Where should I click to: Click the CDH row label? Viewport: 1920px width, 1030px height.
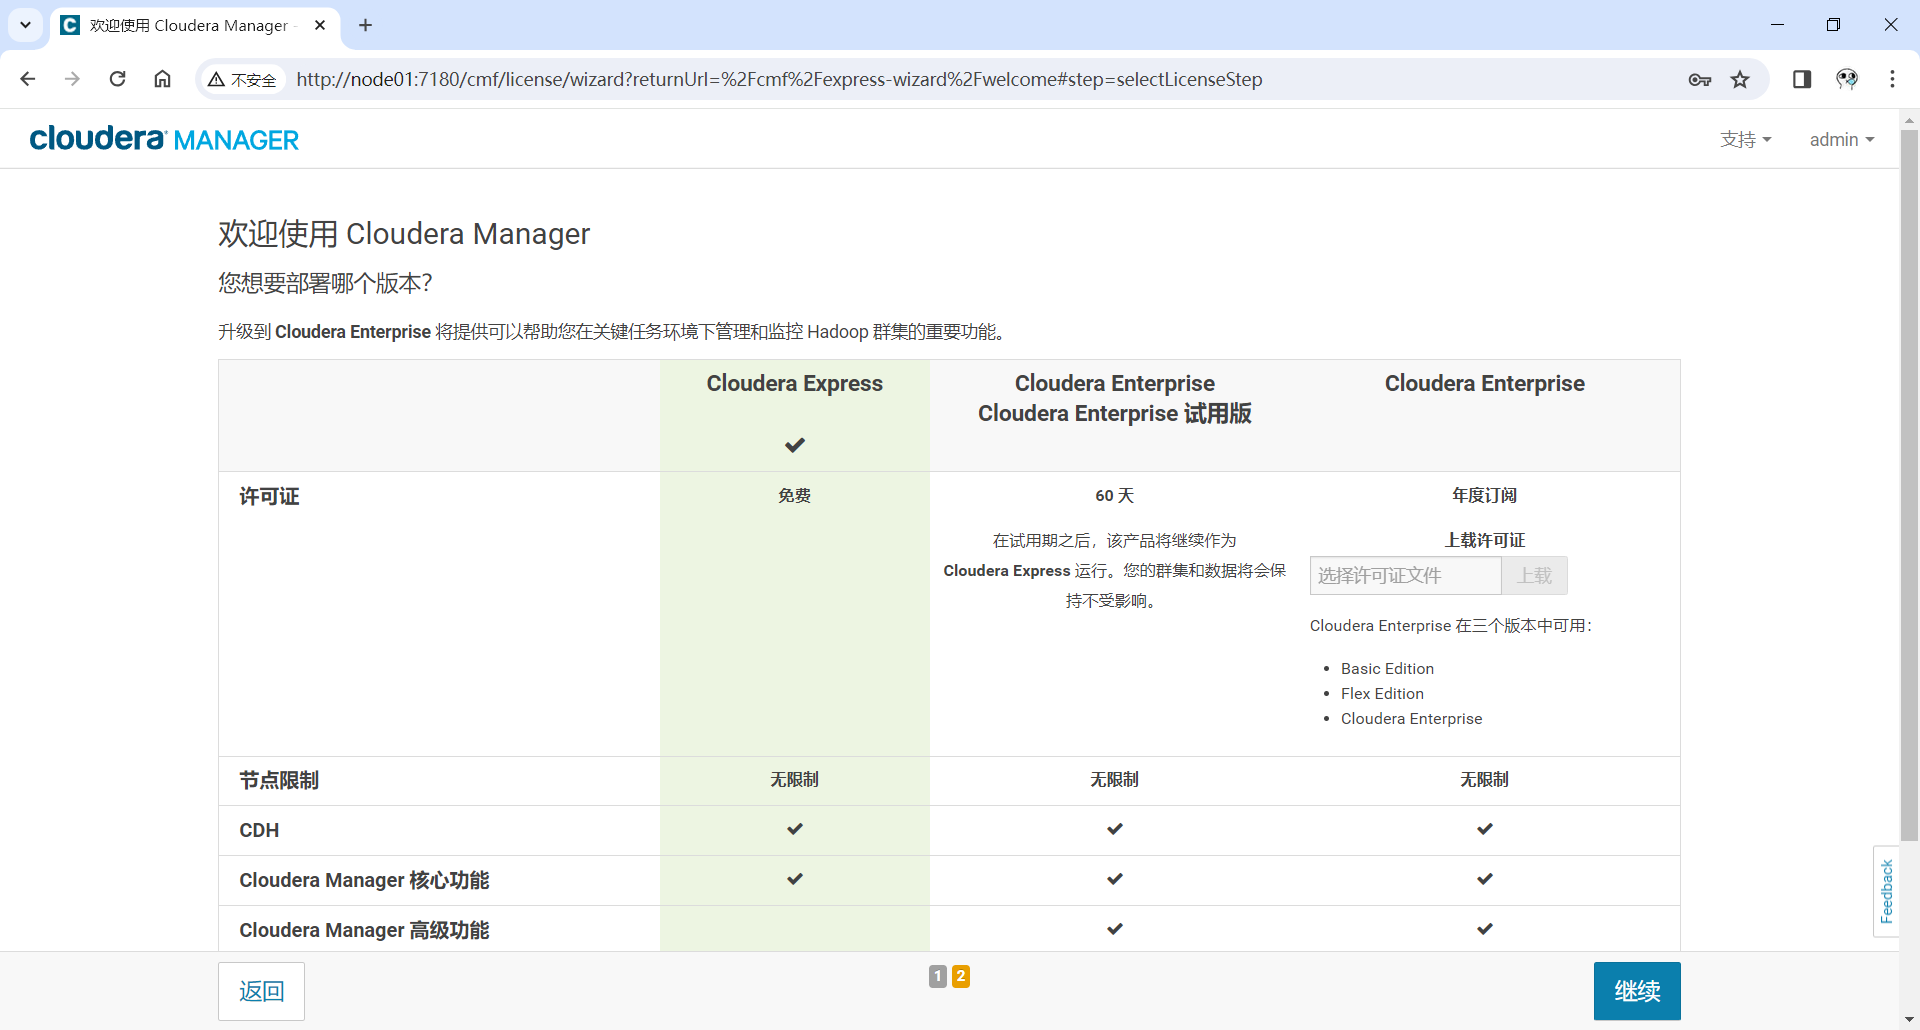click(x=259, y=831)
